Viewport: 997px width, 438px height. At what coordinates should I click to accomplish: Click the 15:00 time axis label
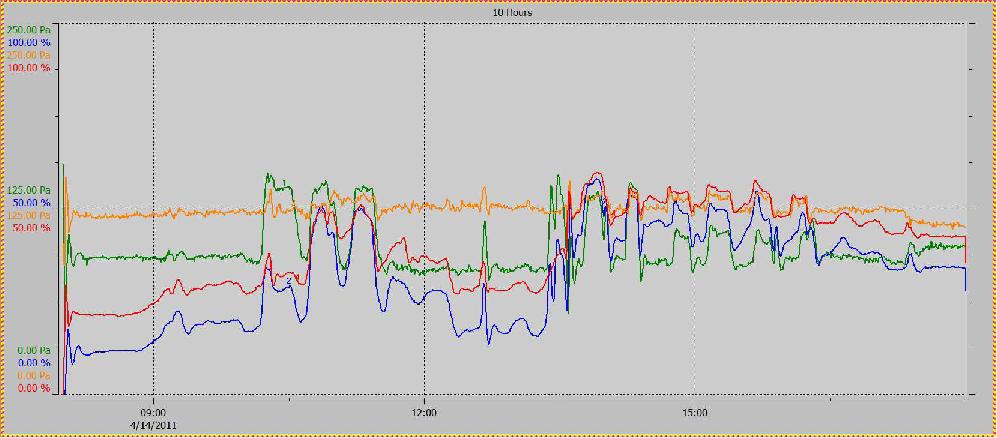pos(695,412)
